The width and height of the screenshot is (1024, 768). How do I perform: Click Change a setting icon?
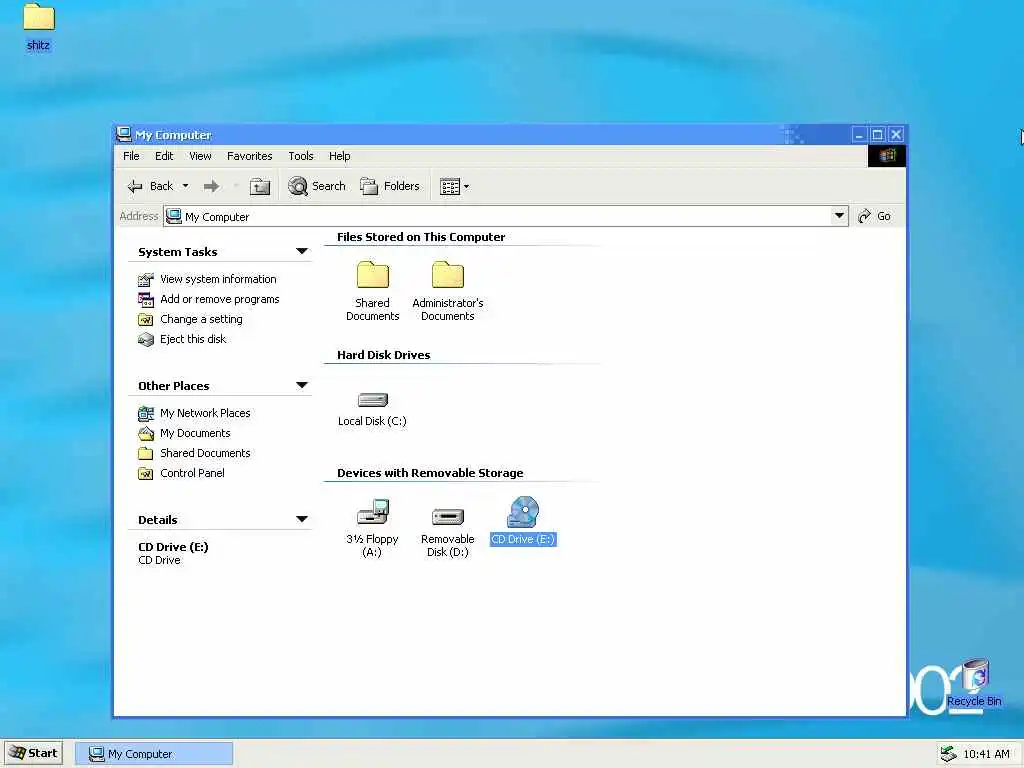click(x=146, y=319)
